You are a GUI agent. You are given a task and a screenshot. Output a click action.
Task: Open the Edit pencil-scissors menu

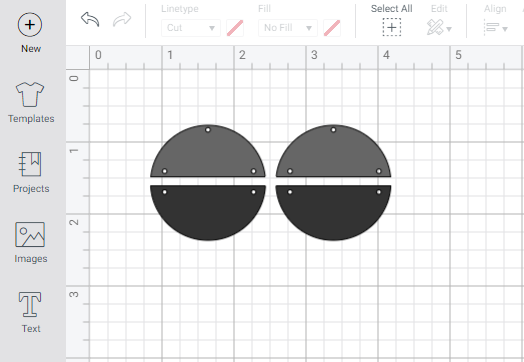tap(439, 27)
